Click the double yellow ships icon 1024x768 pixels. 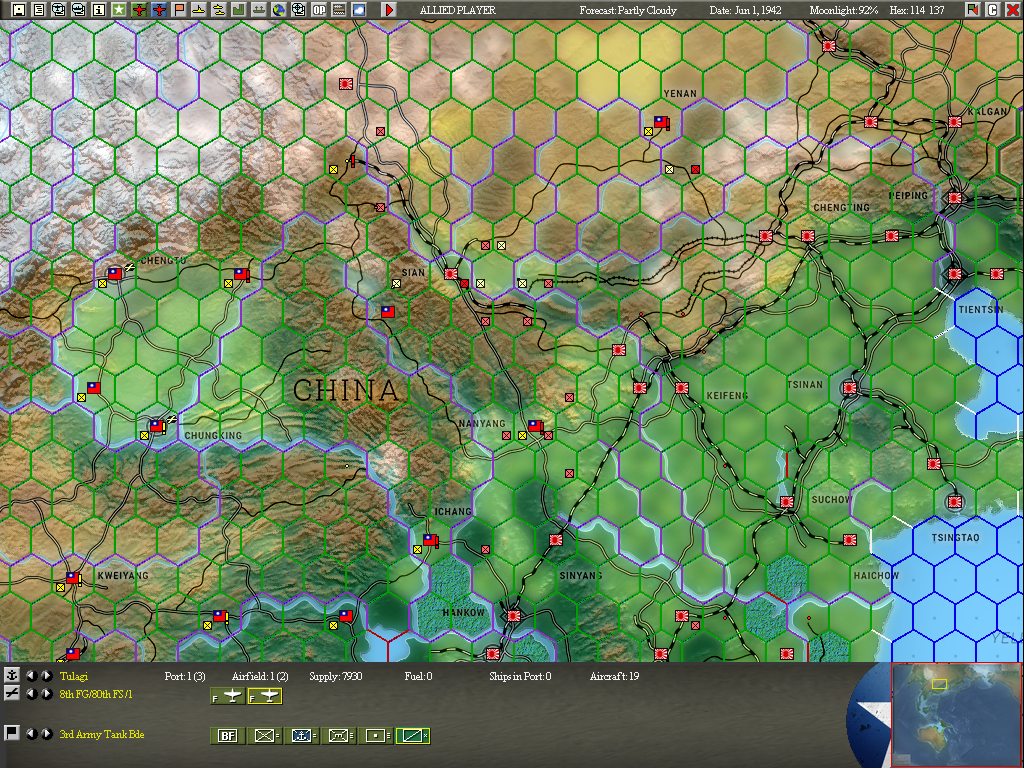pyautogui.click(x=219, y=10)
